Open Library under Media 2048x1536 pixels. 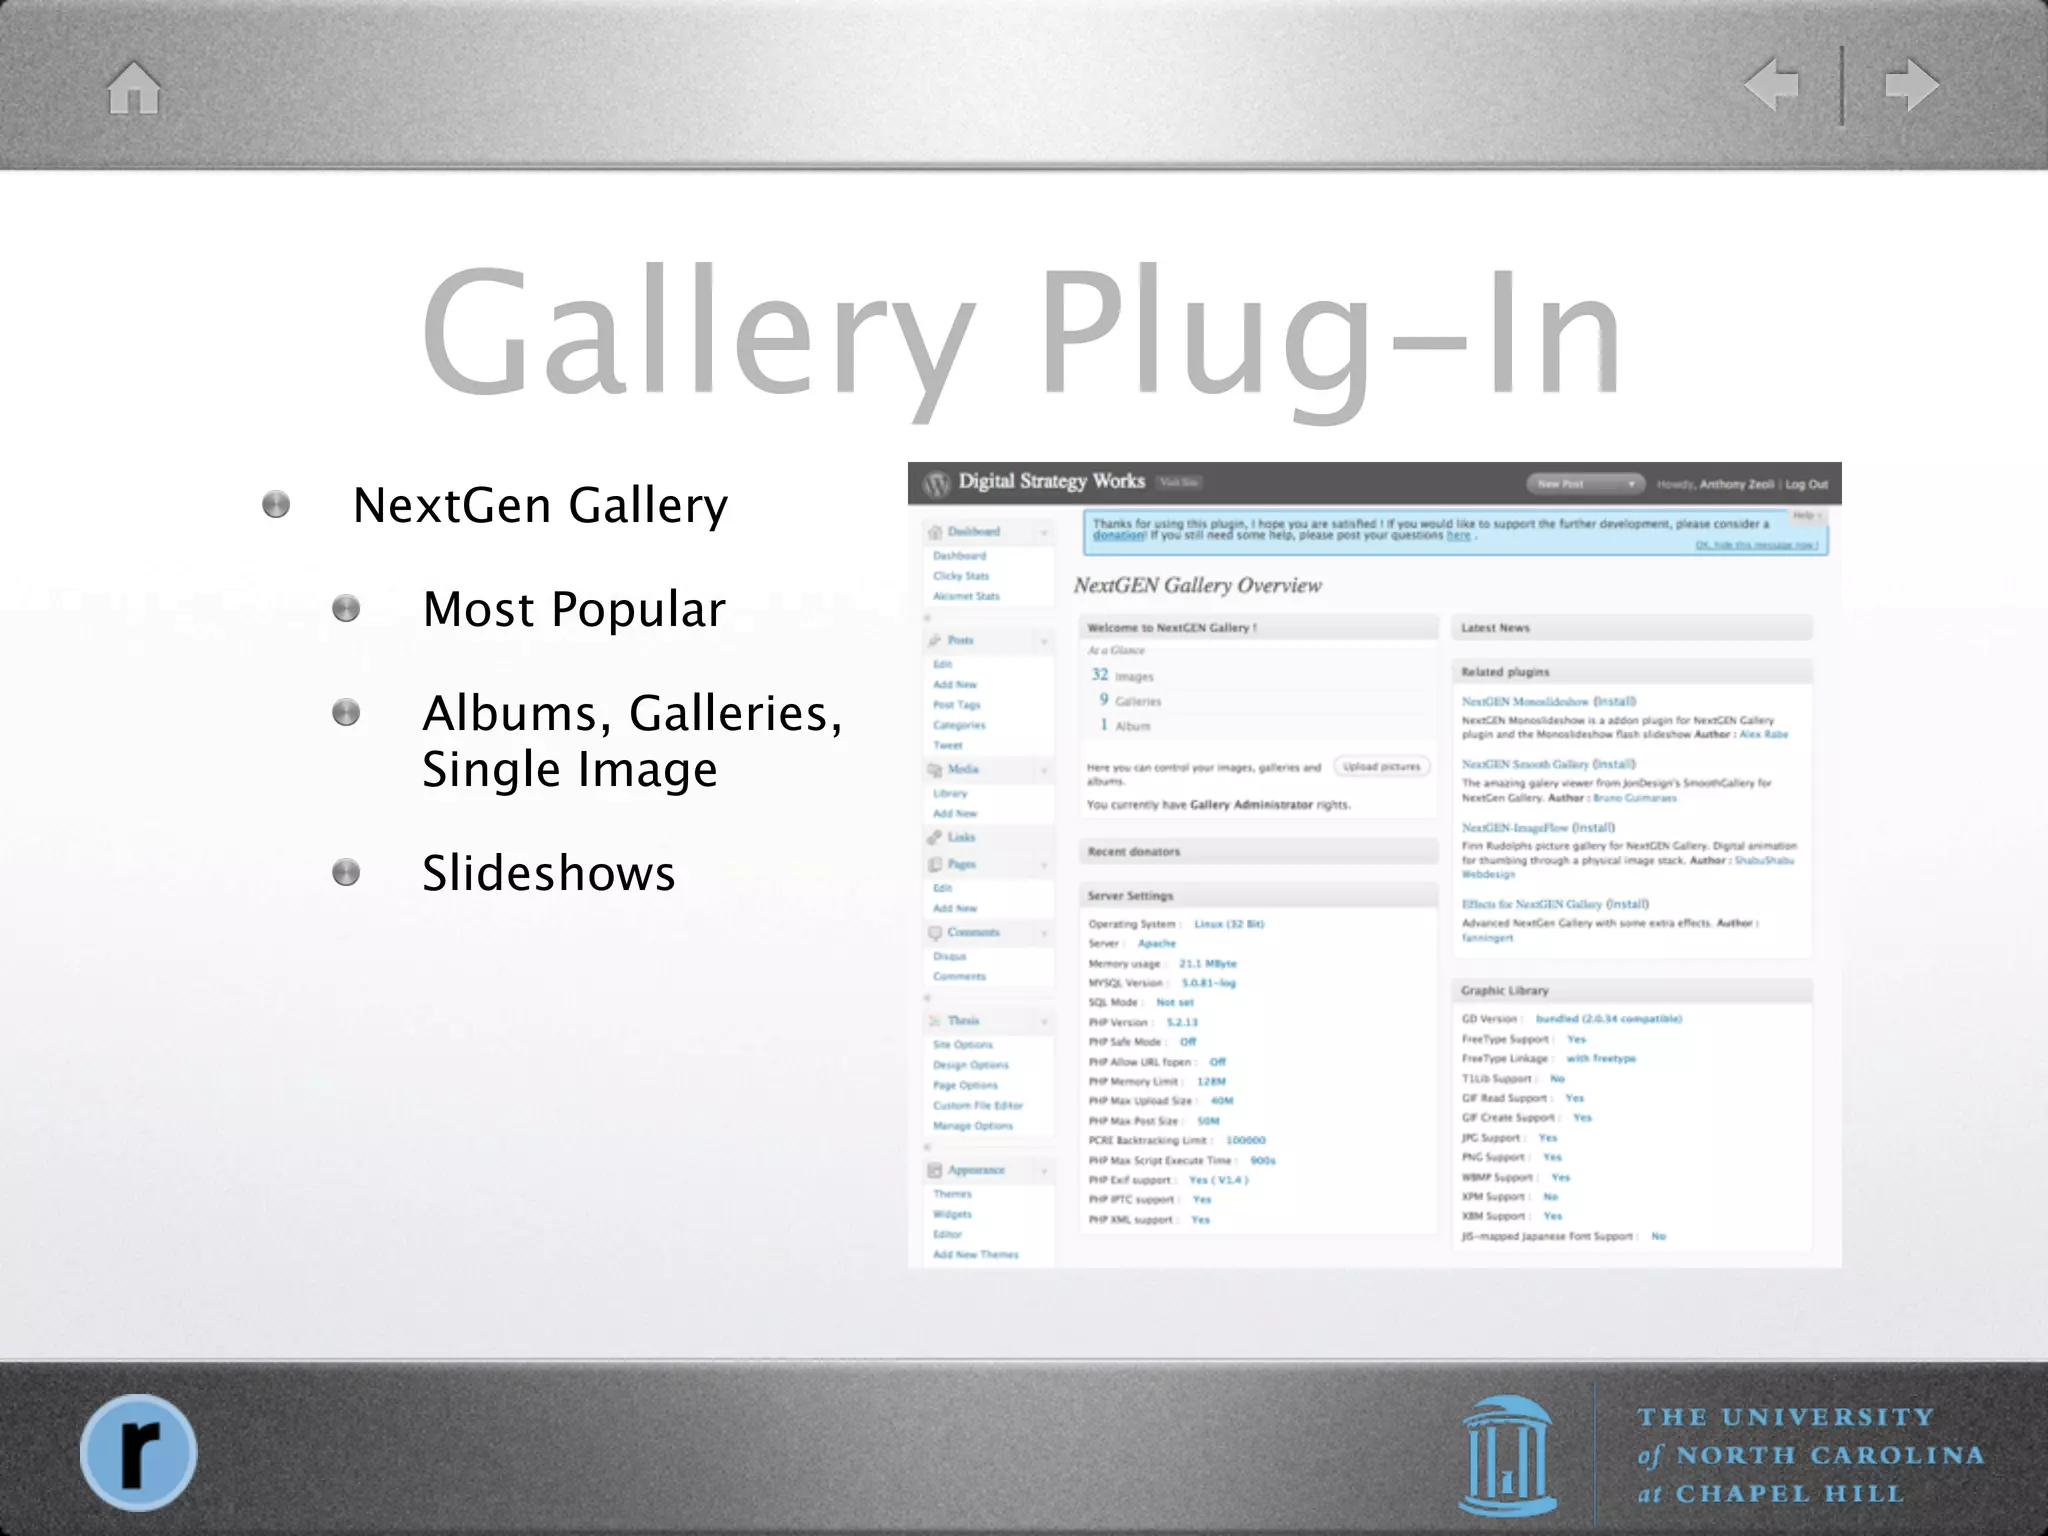pyautogui.click(x=950, y=793)
